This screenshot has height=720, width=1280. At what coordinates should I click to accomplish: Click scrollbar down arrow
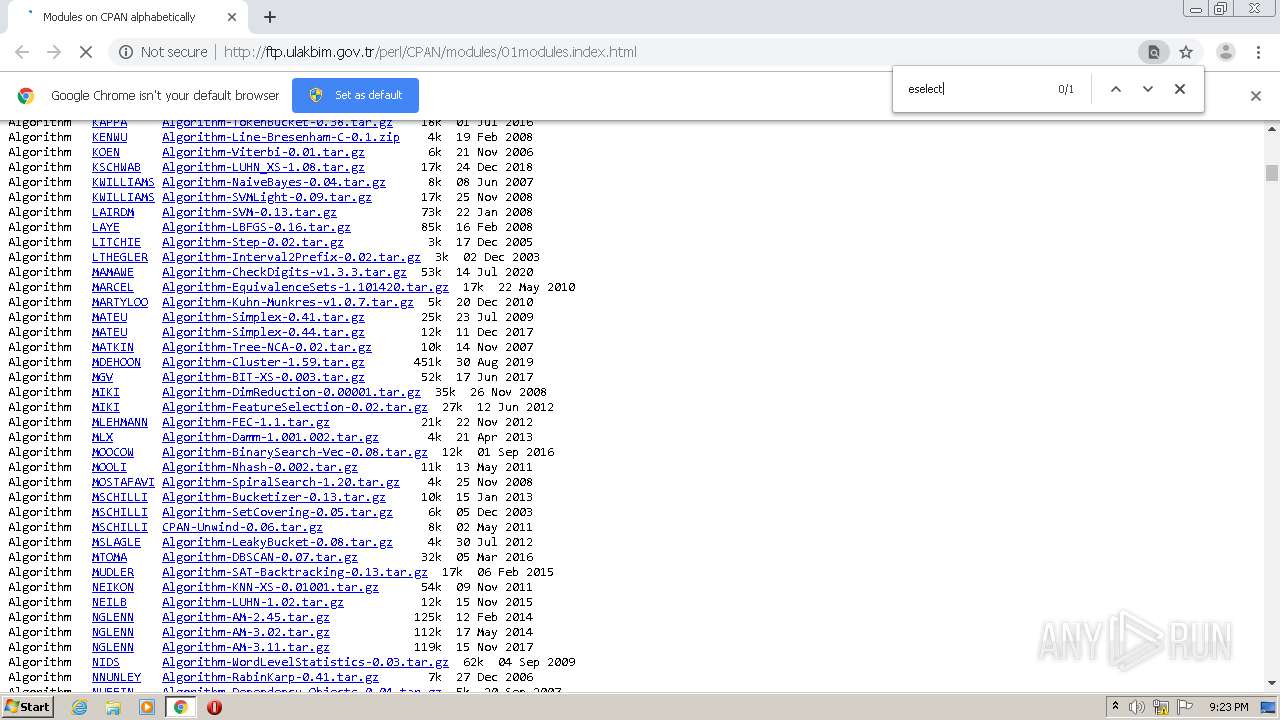point(1272,683)
